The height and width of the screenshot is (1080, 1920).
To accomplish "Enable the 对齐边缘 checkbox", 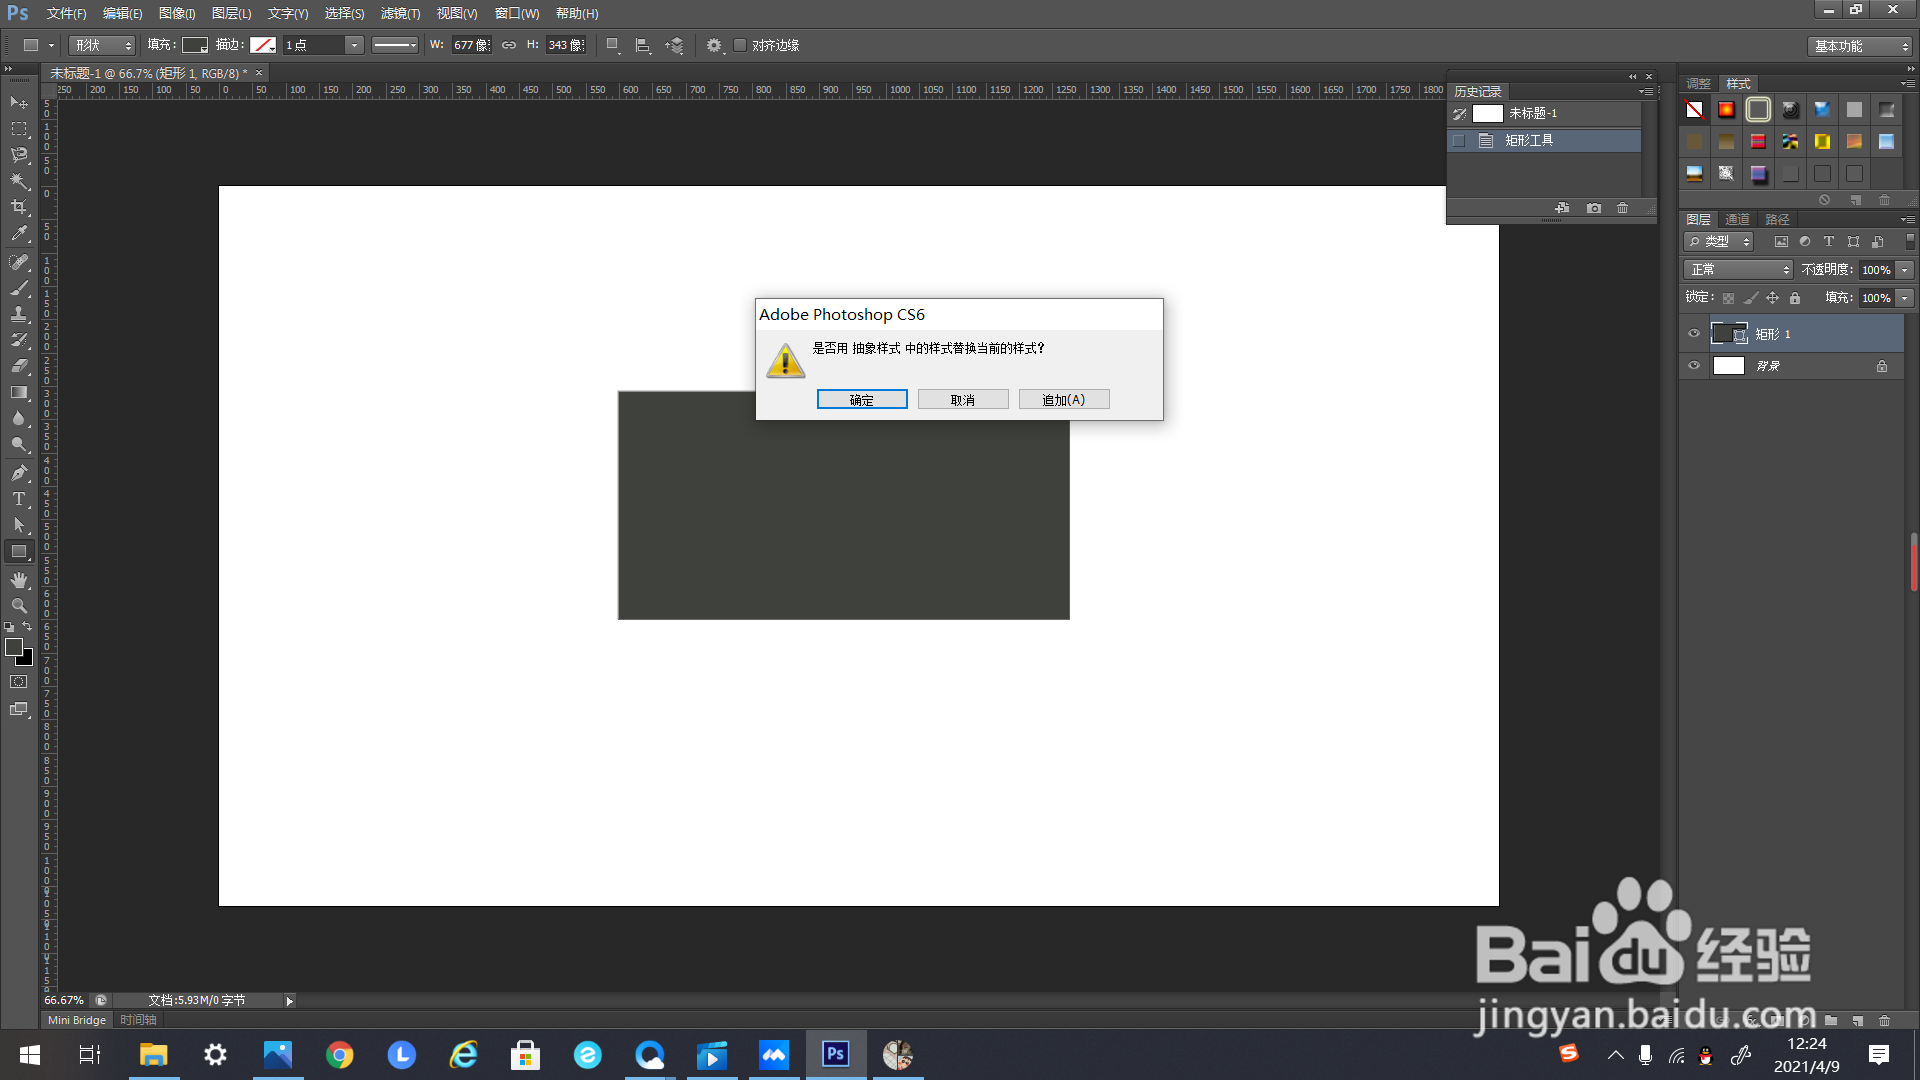I will point(740,45).
